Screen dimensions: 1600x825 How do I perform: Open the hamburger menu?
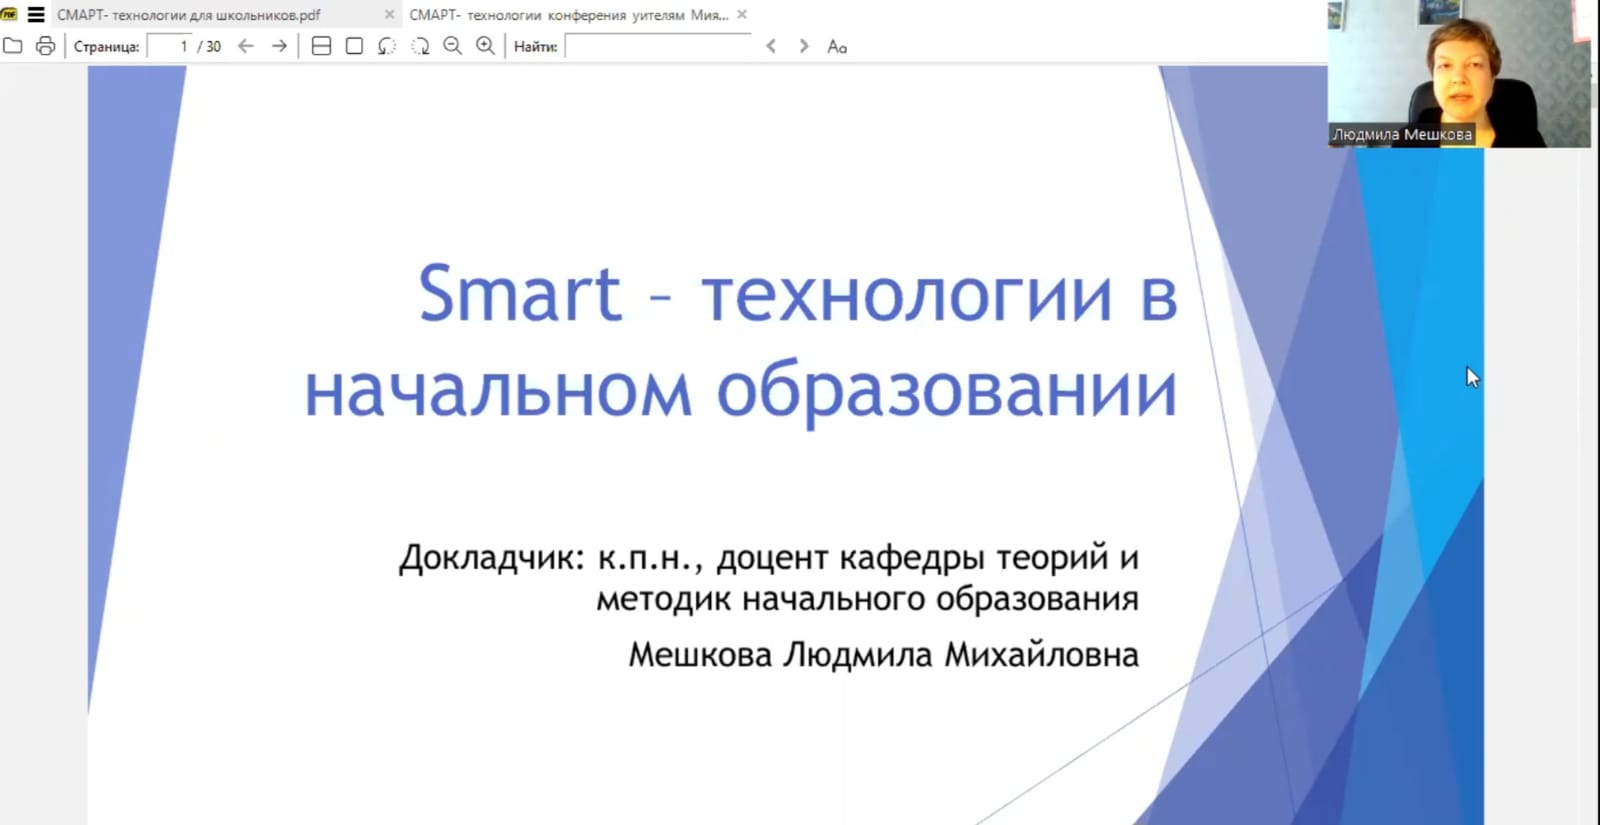click(36, 14)
